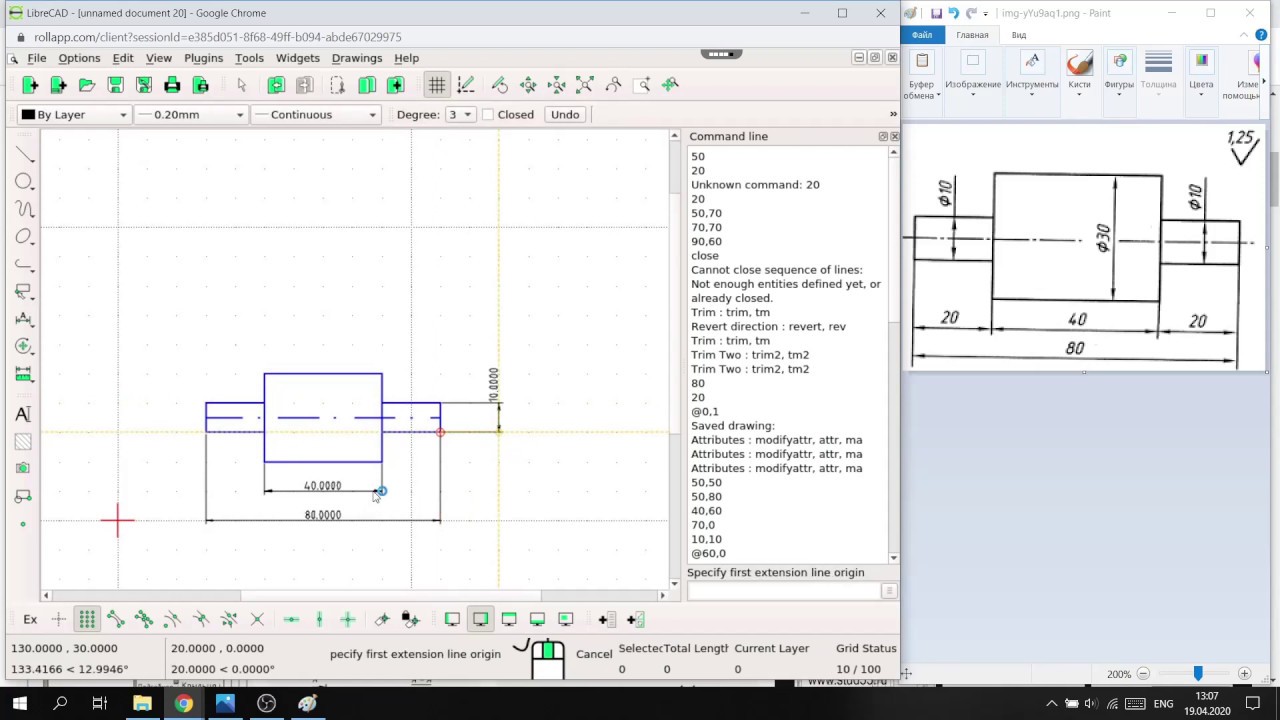The height and width of the screenshot is (720, 1280).
Task: Click the Print icon in LibreCAD toolbar
Action: point(172,85)
